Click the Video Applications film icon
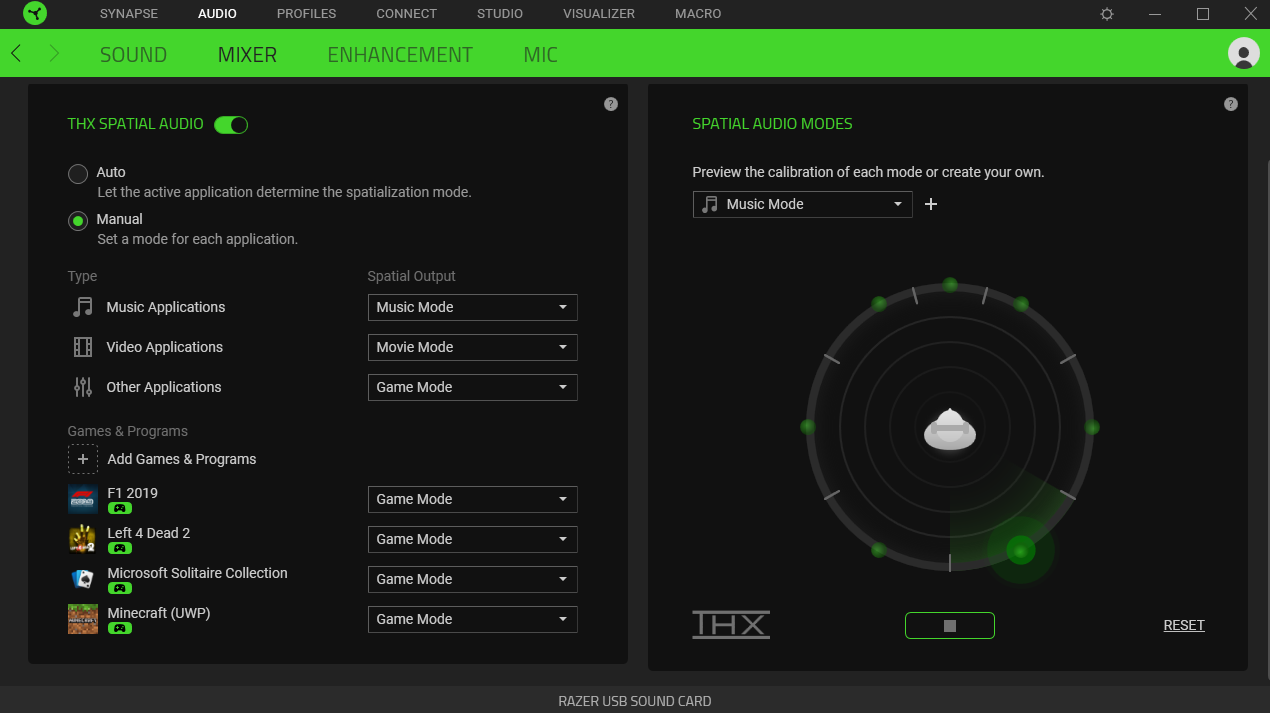The image size is (1270, 713). tap(83, 347)
